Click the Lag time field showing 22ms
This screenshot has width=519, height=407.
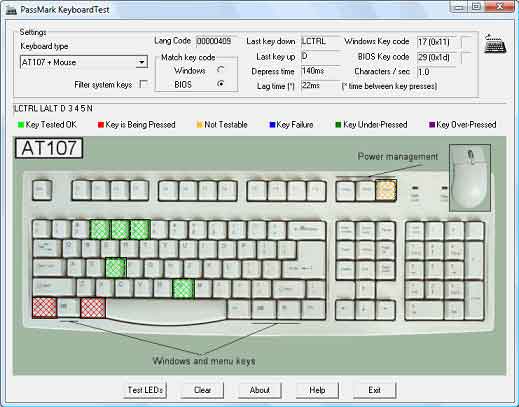(x=320, y=86)
